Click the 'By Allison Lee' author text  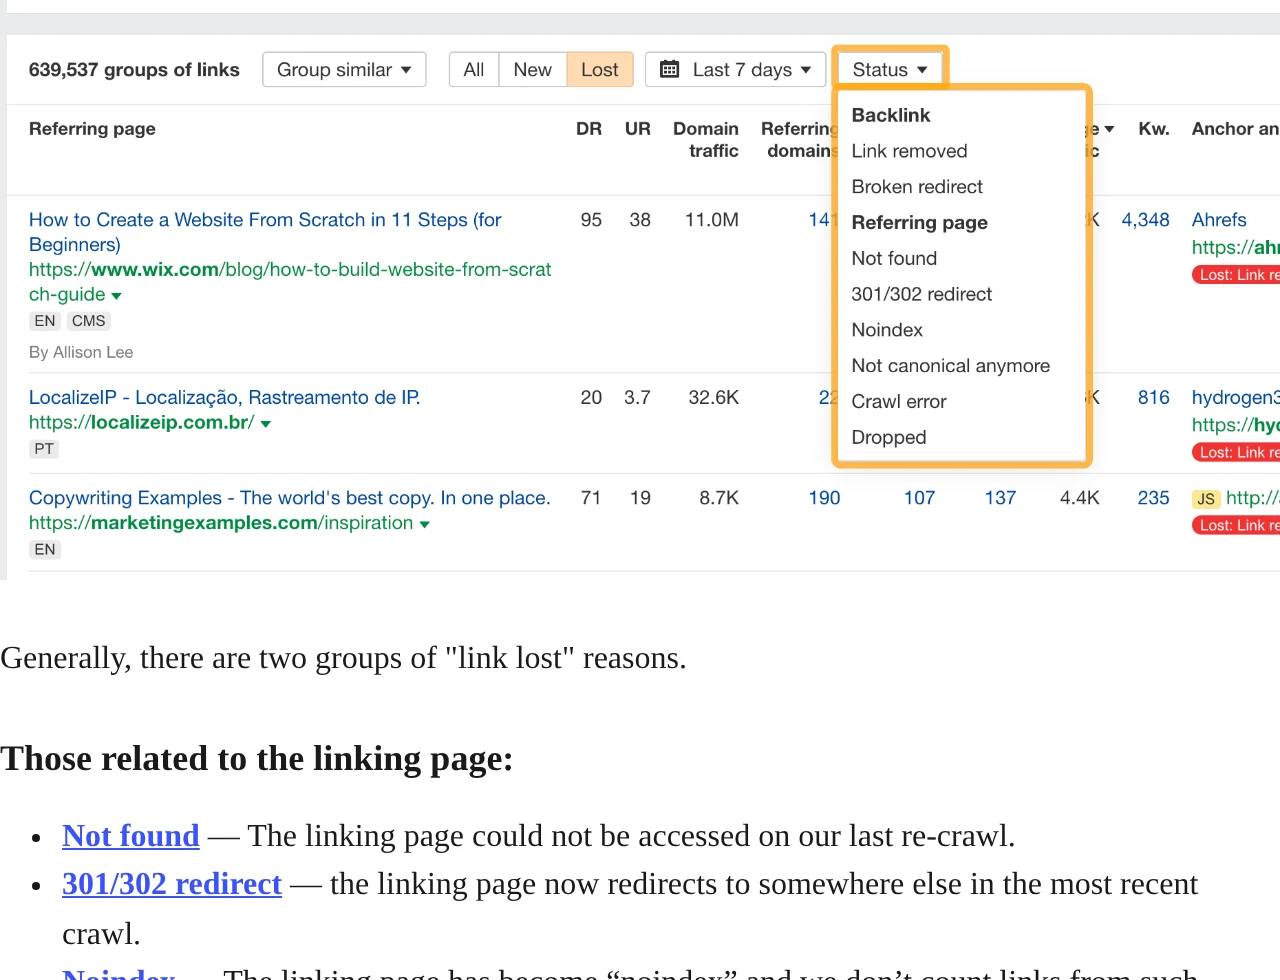coord(81,352)
